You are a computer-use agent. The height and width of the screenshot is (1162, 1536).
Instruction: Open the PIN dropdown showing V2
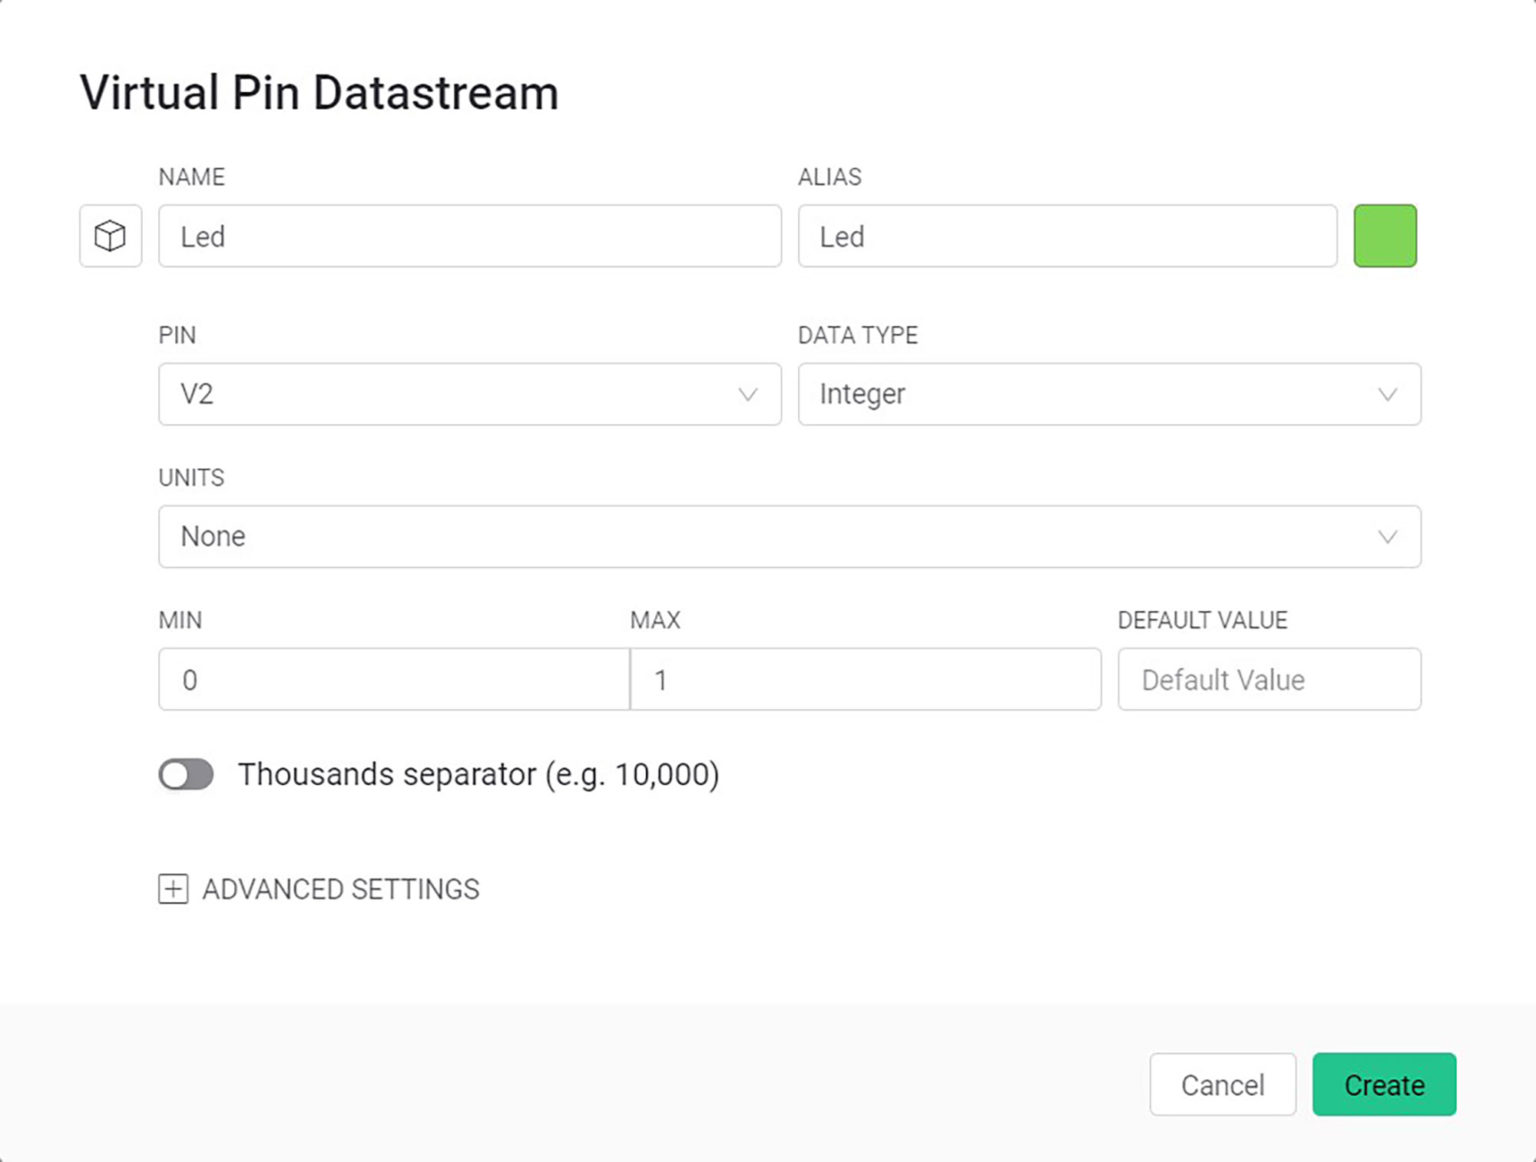[x=450, y=394]
